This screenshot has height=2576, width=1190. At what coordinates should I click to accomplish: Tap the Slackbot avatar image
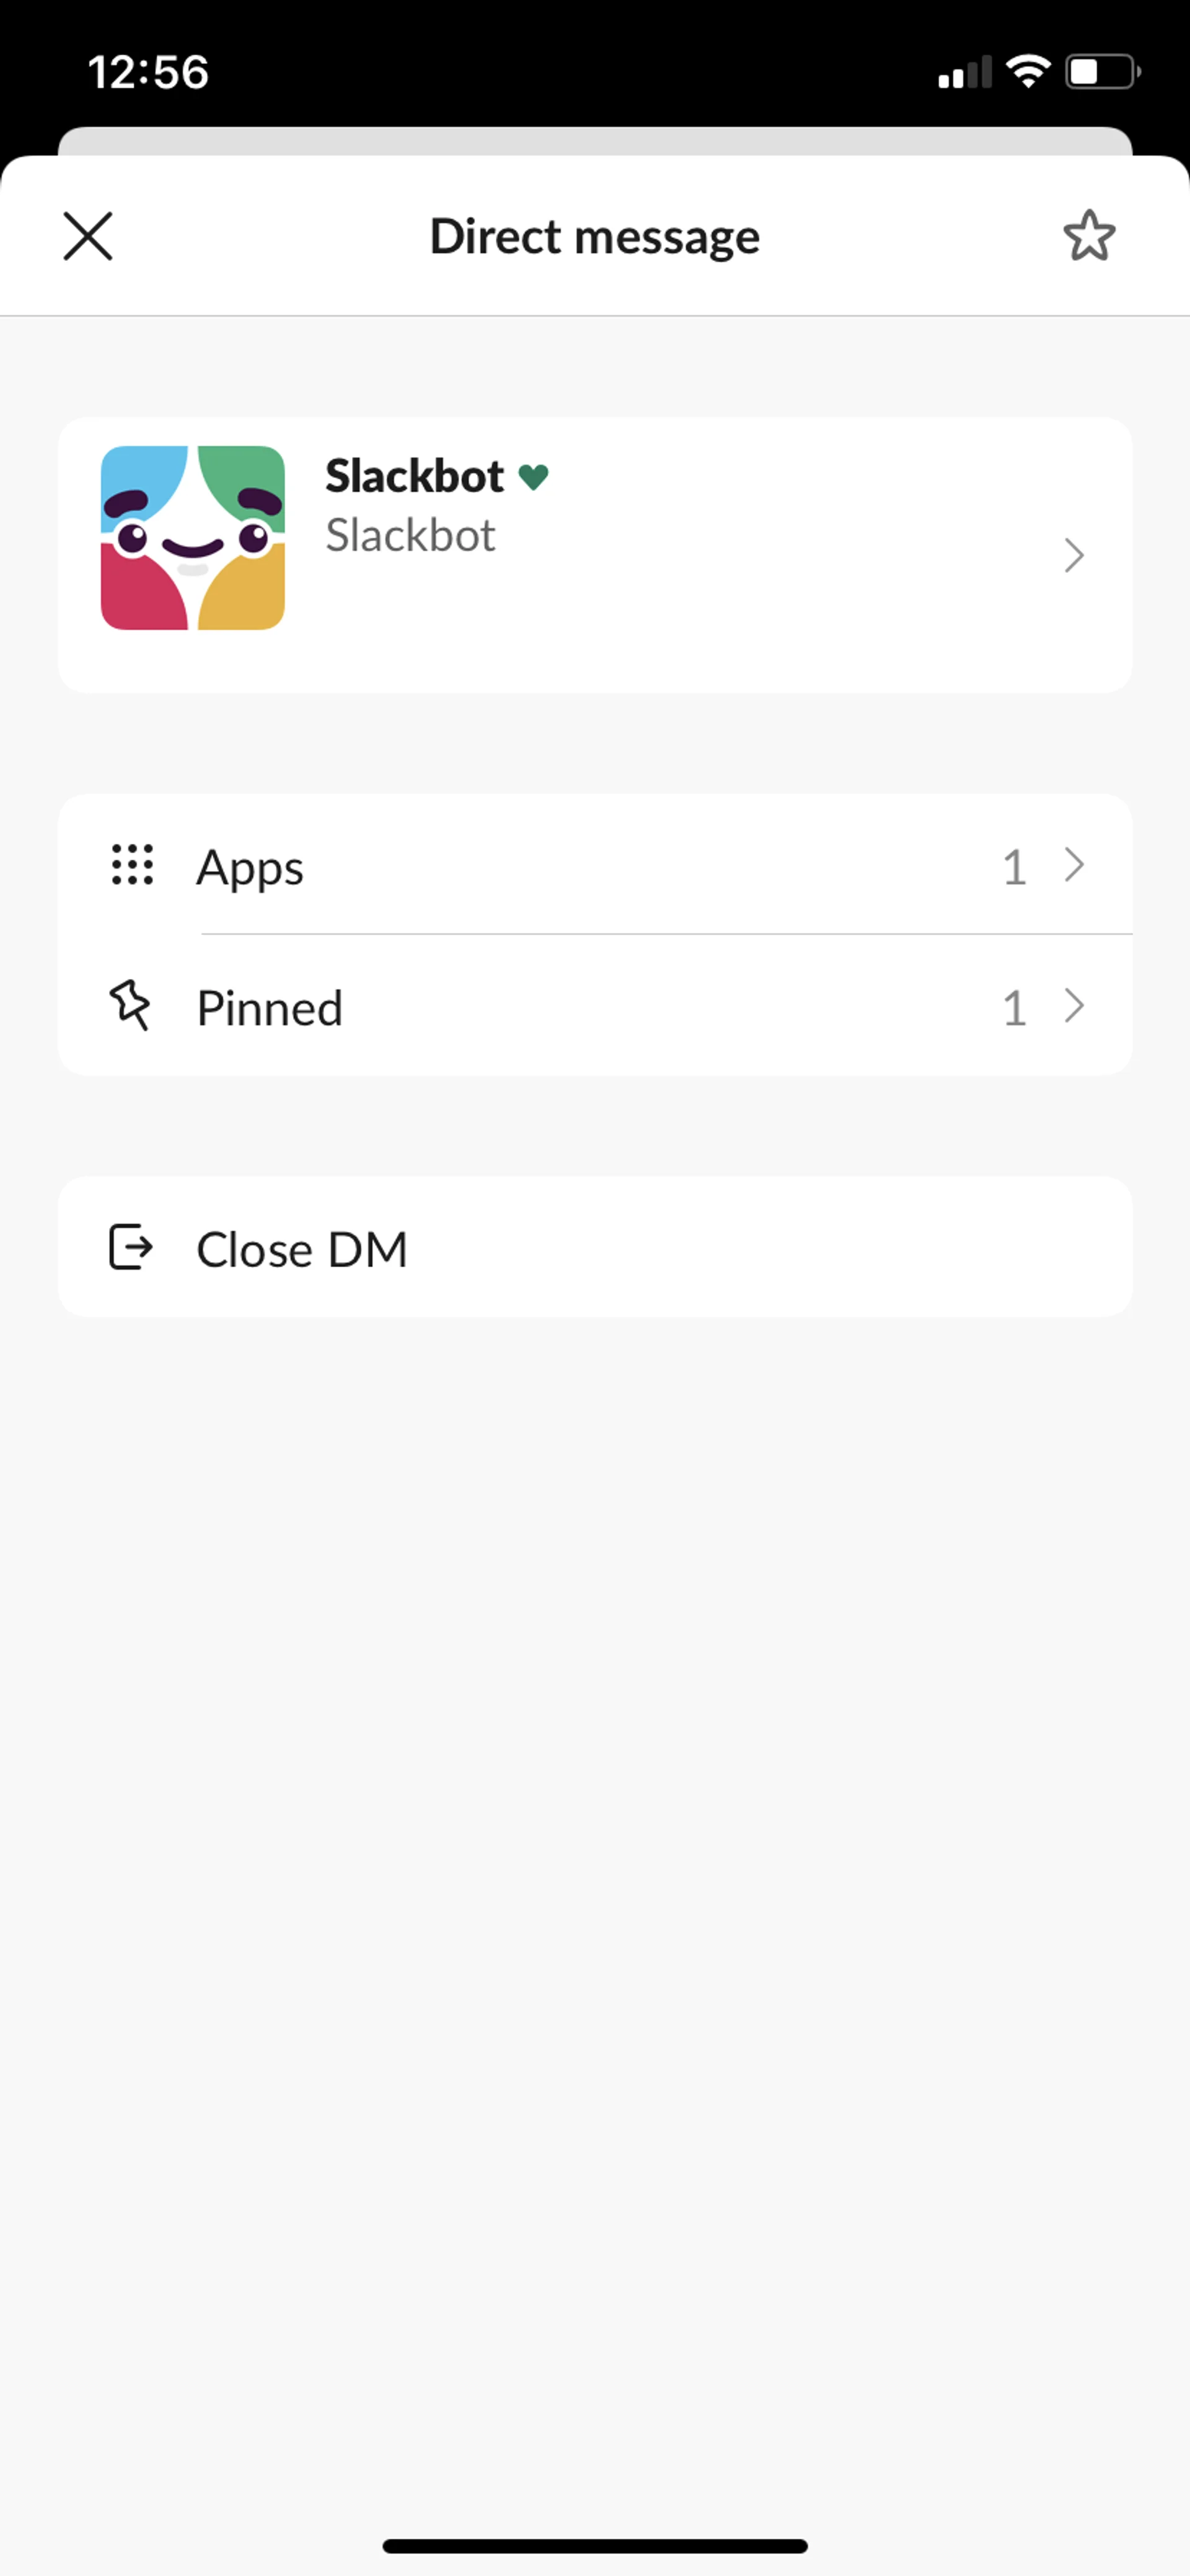[193, 538]
